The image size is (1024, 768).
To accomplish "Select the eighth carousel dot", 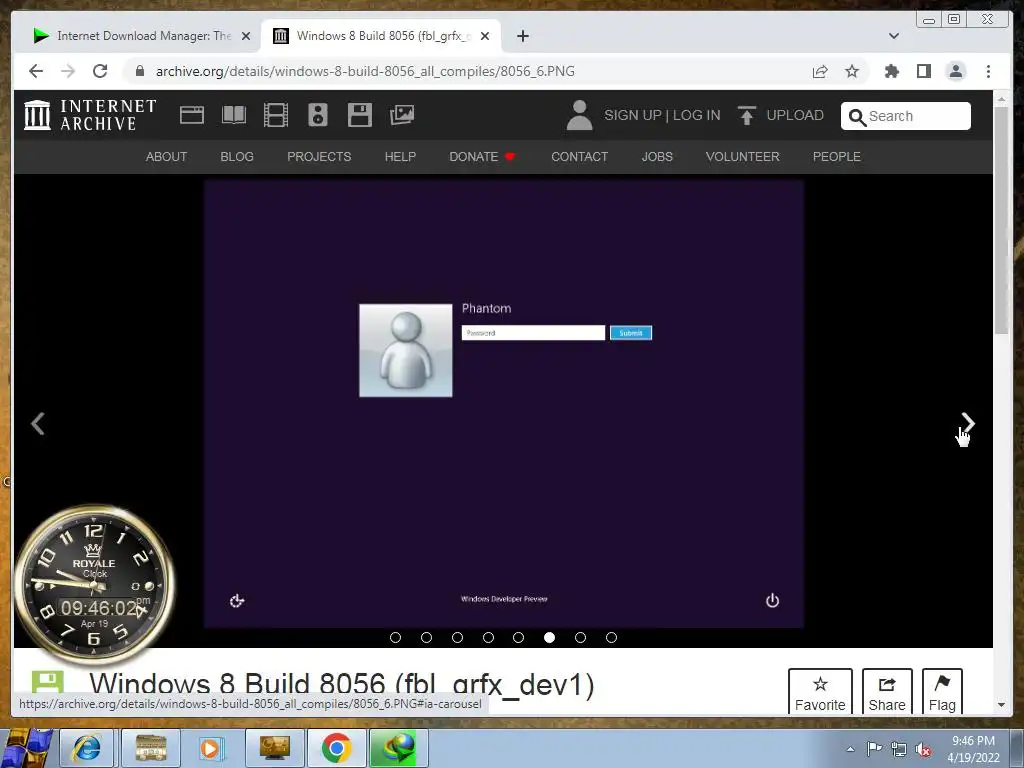I will click(611, 637).
